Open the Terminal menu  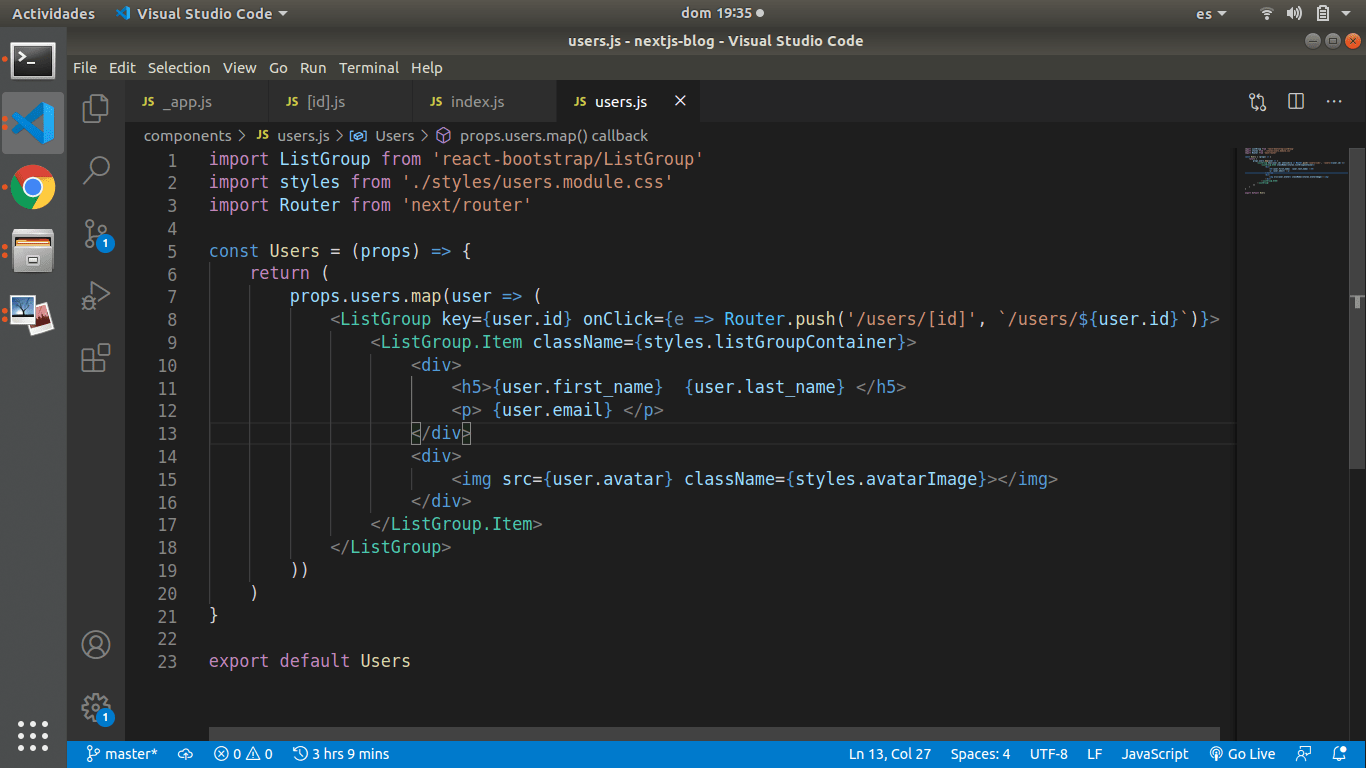coord(368,68)
